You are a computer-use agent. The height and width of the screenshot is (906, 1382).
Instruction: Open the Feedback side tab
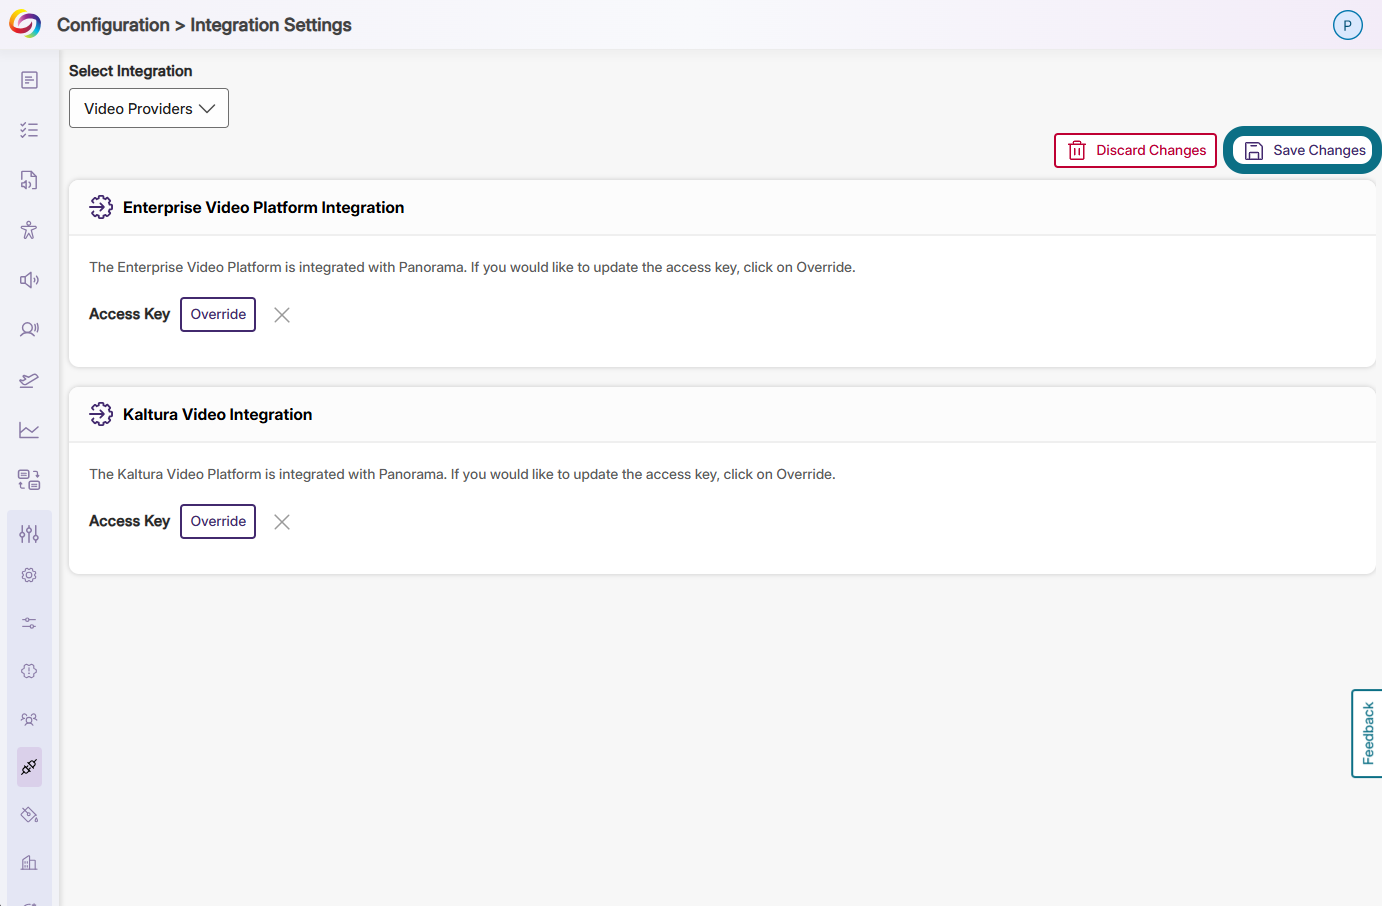[x=1367, y=733]
